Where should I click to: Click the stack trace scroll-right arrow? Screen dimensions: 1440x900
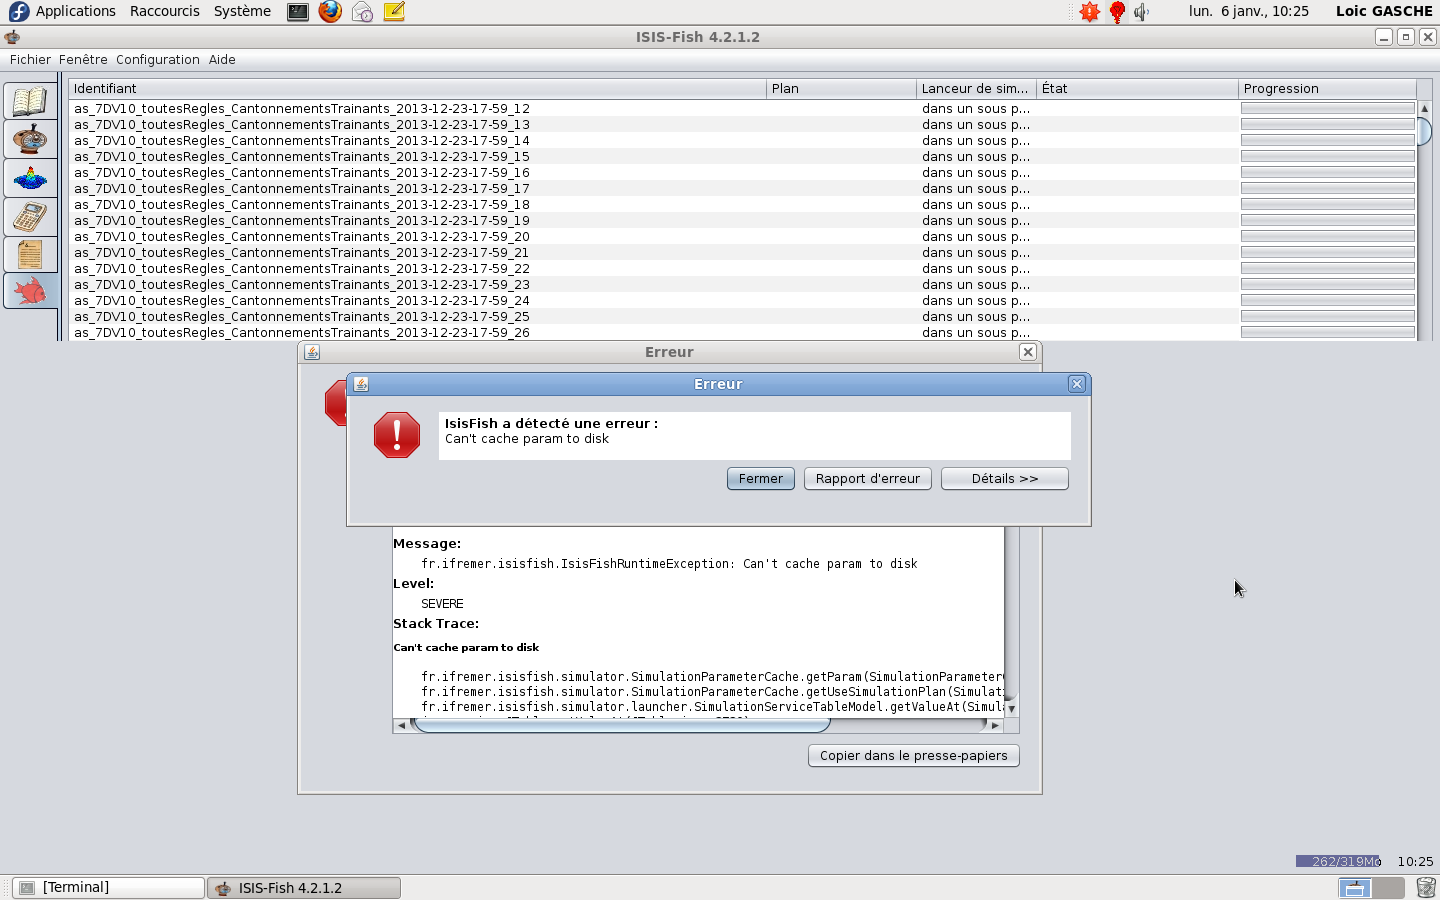[995, 725]
